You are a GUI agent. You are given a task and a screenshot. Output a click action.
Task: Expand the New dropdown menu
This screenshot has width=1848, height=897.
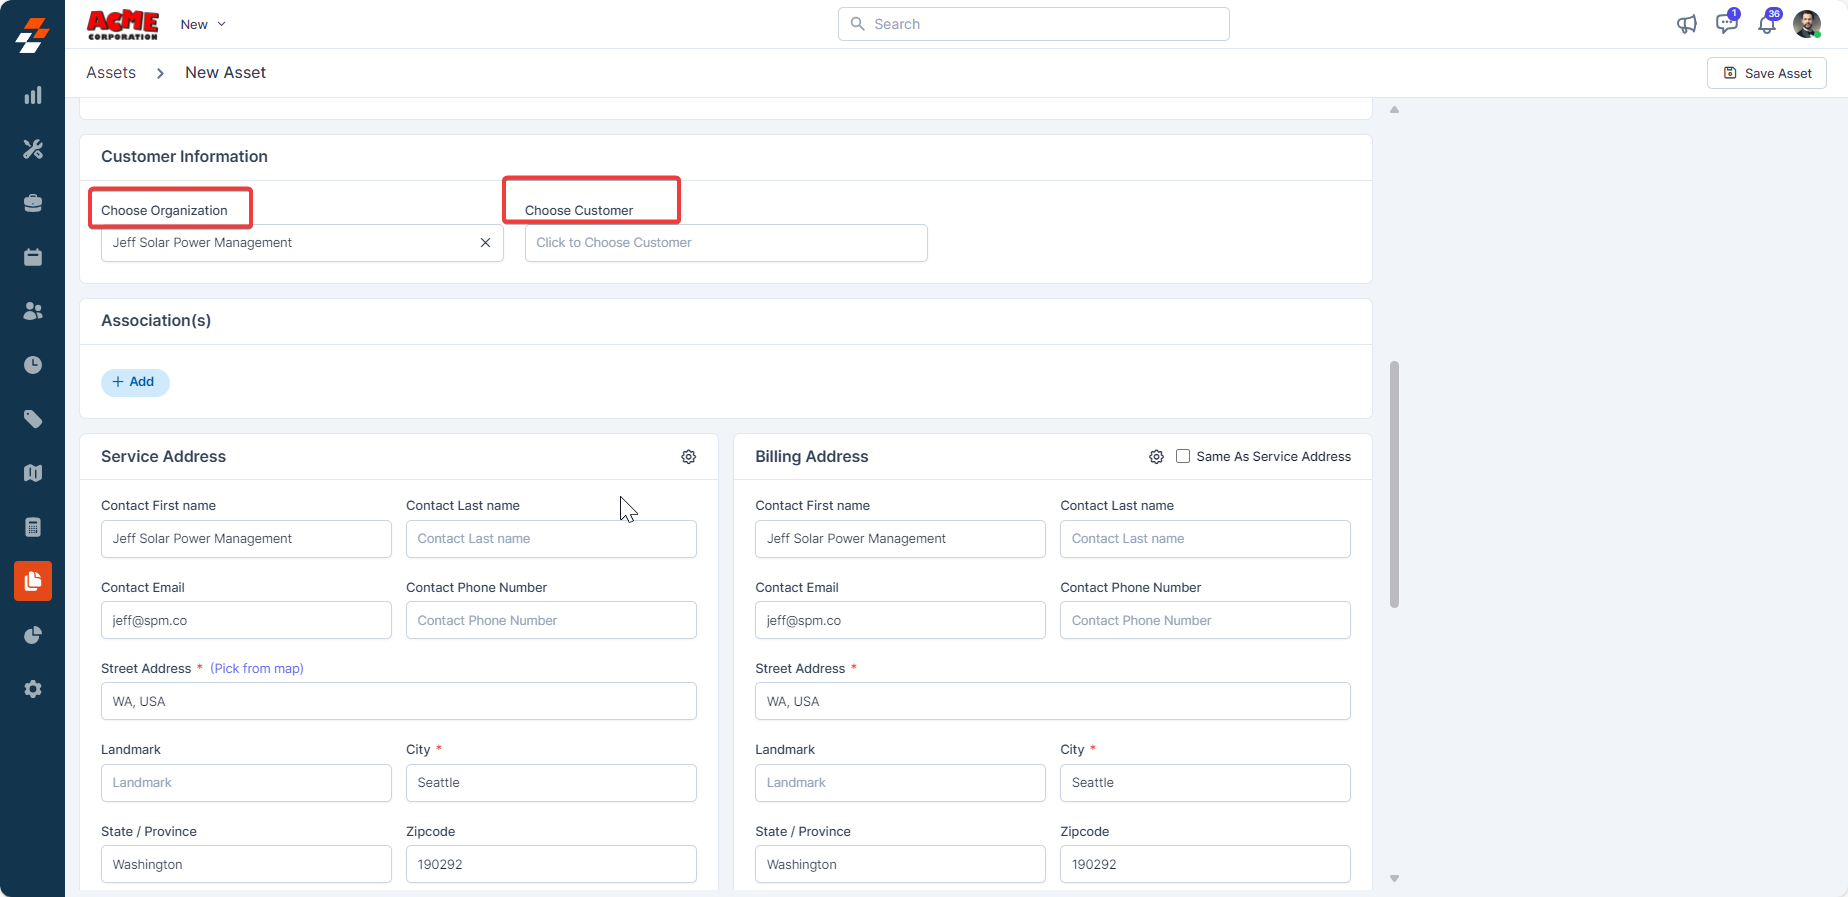click(x=203, y=24)
